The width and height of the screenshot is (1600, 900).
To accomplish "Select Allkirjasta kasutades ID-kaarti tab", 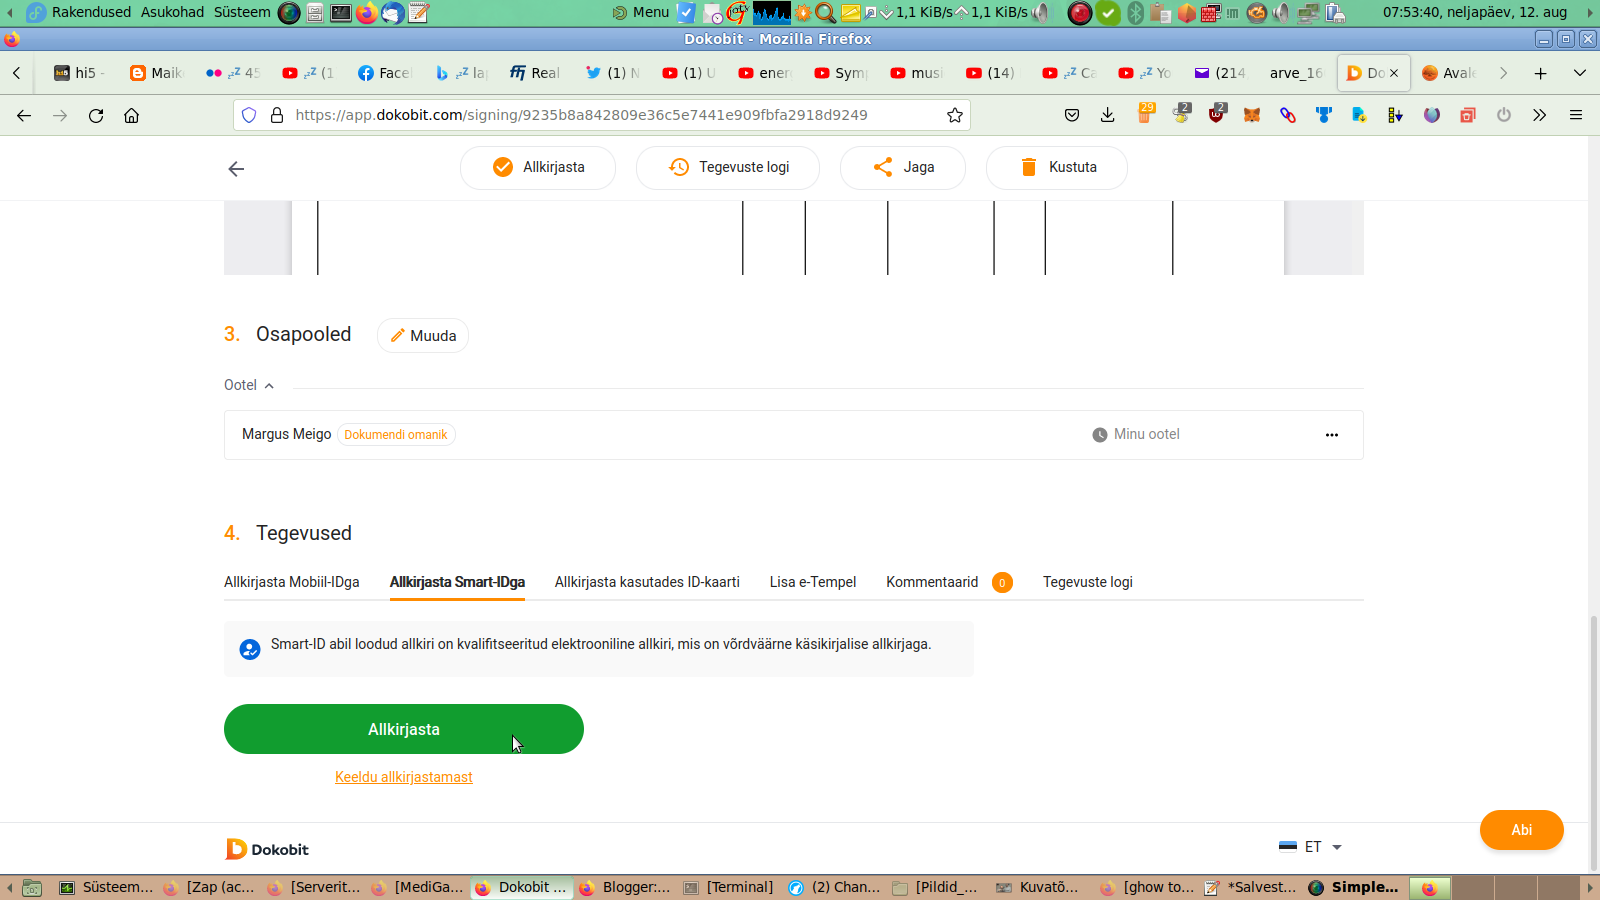I will pyautogui.click(x=647, y=582).
